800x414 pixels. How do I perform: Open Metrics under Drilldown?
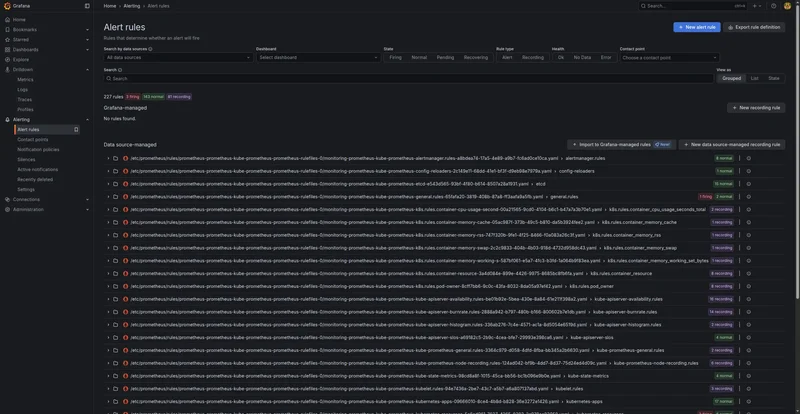[25, 80]
